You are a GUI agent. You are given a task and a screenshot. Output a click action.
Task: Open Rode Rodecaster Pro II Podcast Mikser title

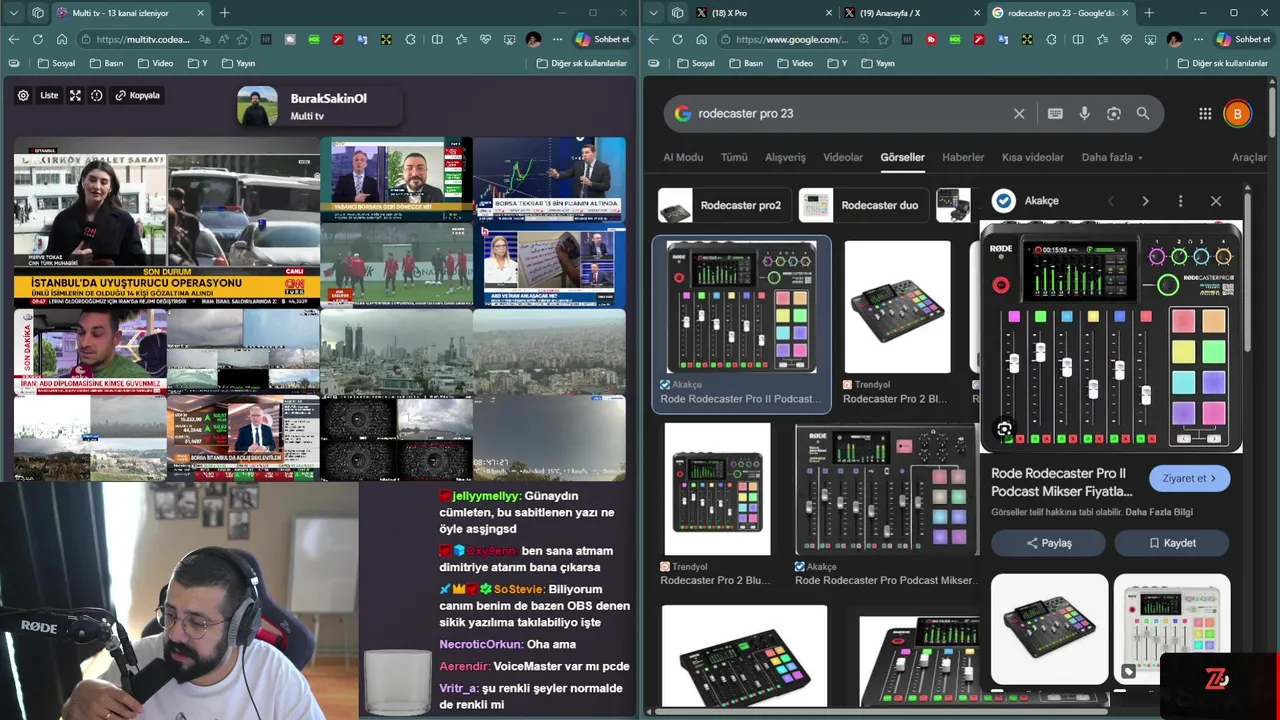[1061, 482]
